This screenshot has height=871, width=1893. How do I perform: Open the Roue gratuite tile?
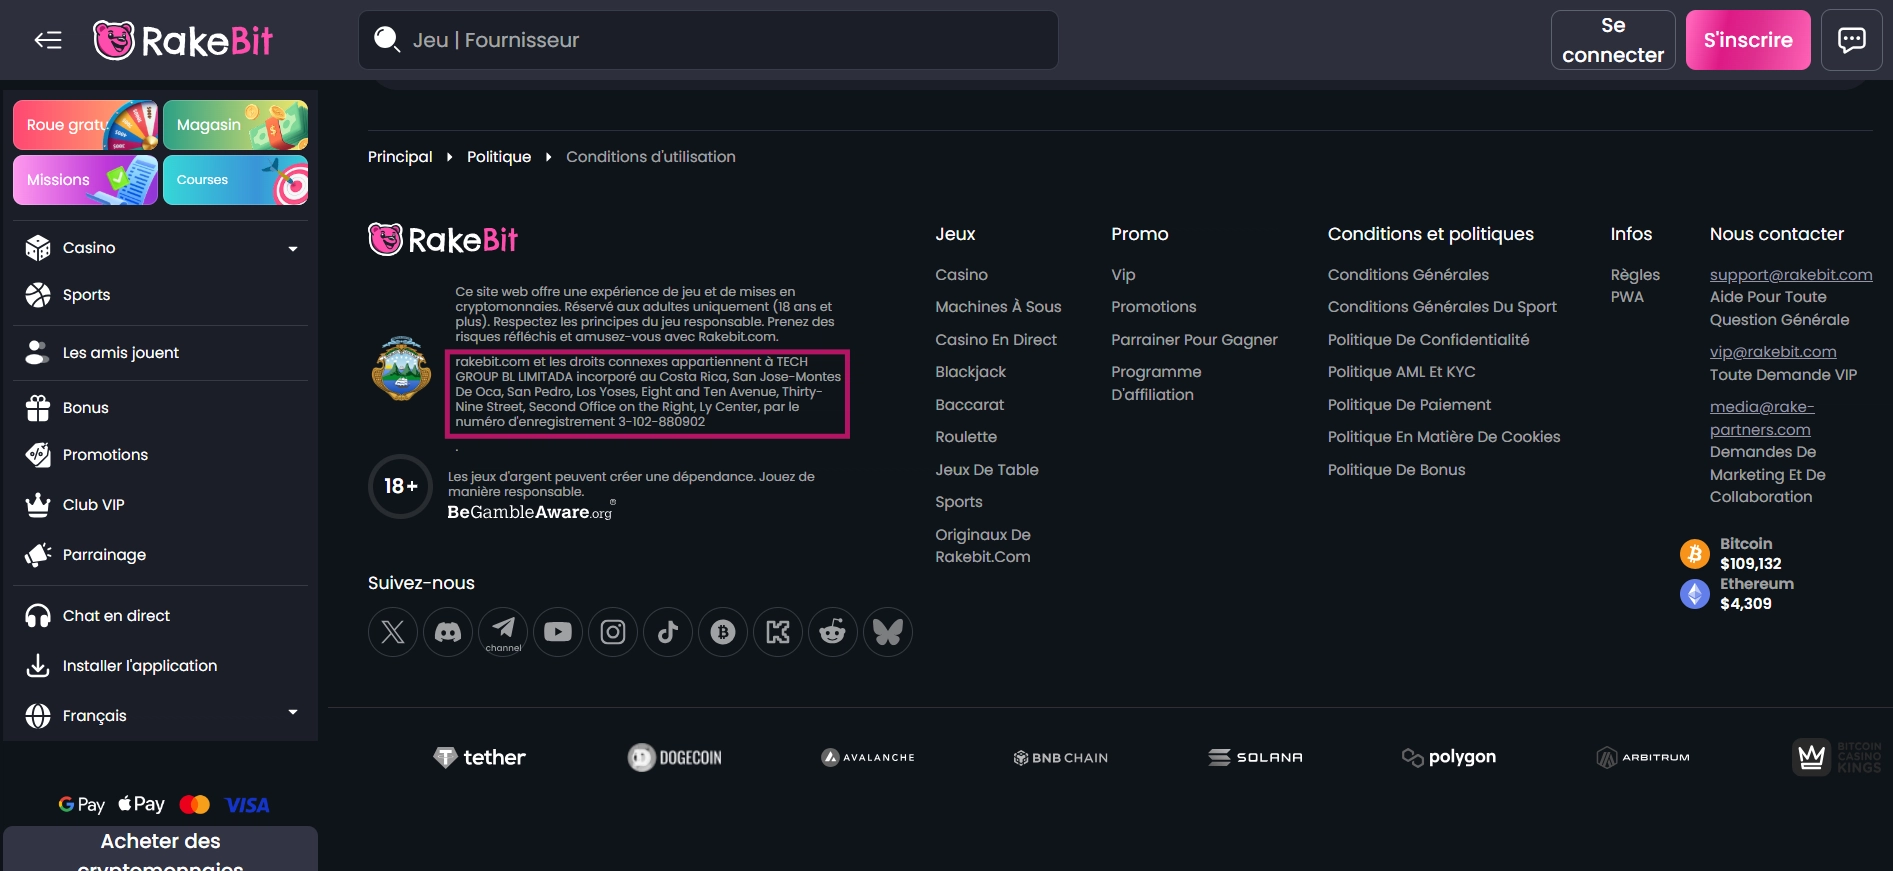(x=85, y=125)
